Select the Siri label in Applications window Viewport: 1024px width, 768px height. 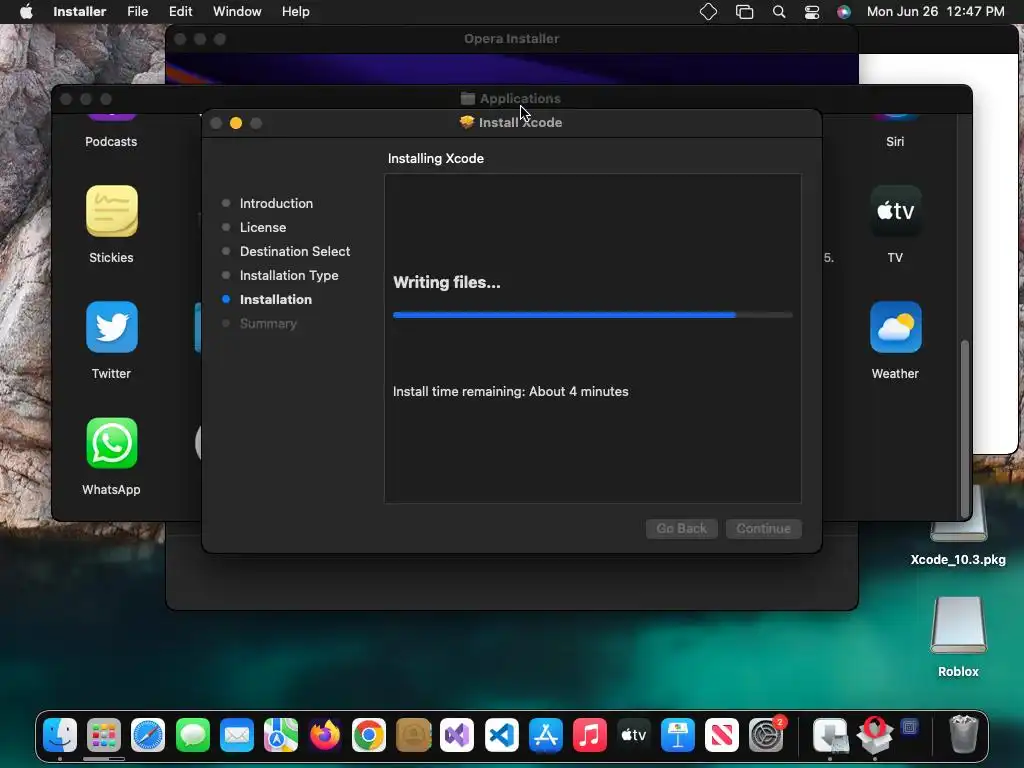(x=895, y=142)
